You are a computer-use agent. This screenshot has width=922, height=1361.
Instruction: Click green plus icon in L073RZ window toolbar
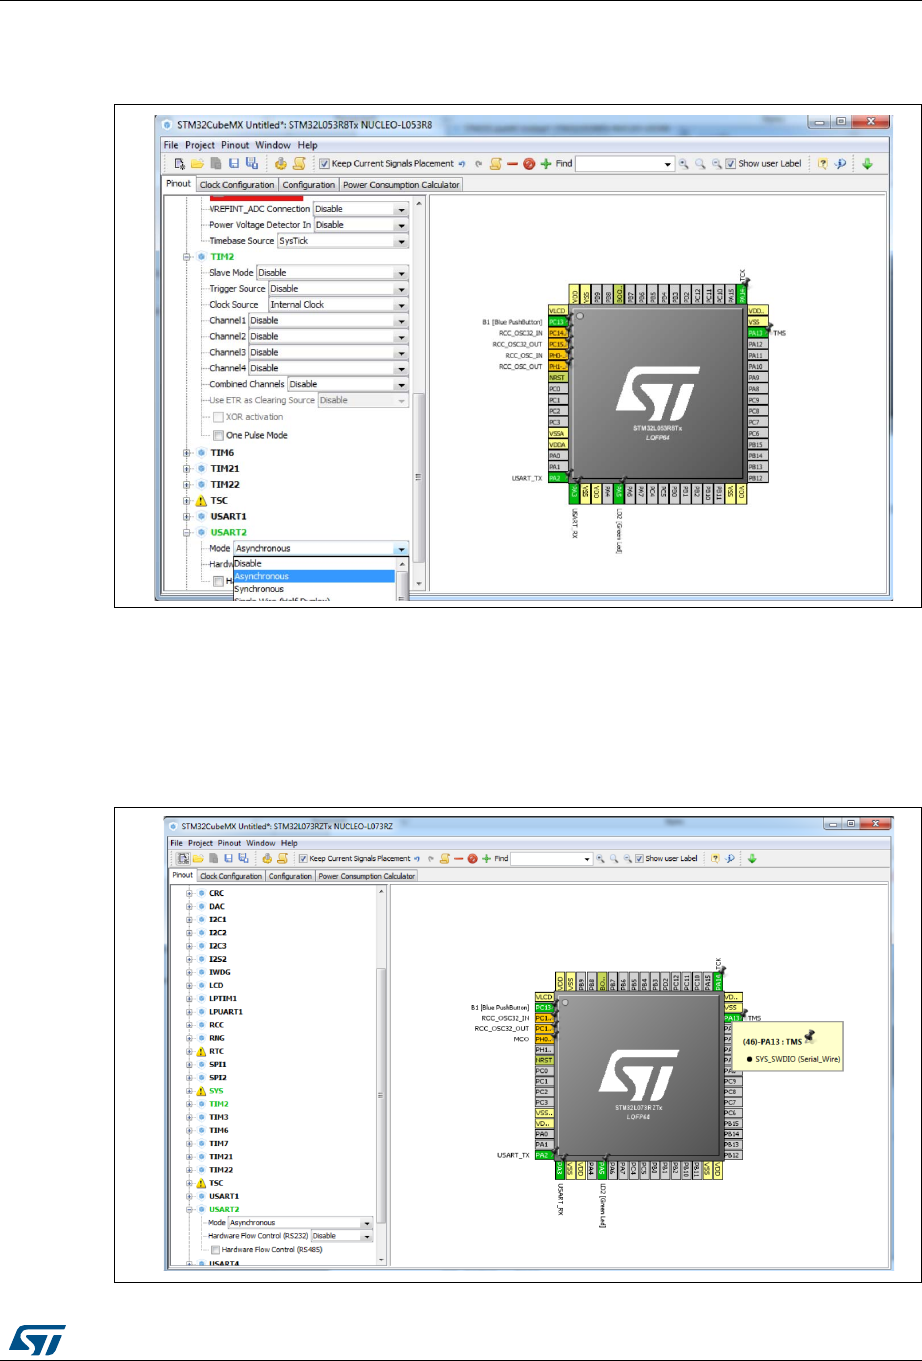click(x=487, y=858)
